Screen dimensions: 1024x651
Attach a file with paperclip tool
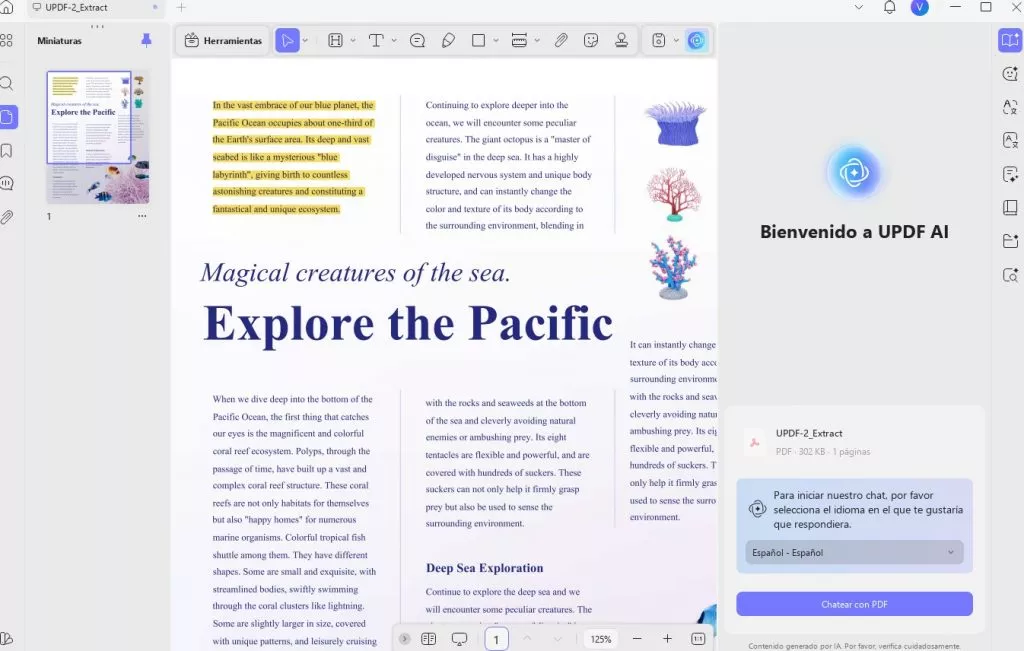(x=561, y=40)
